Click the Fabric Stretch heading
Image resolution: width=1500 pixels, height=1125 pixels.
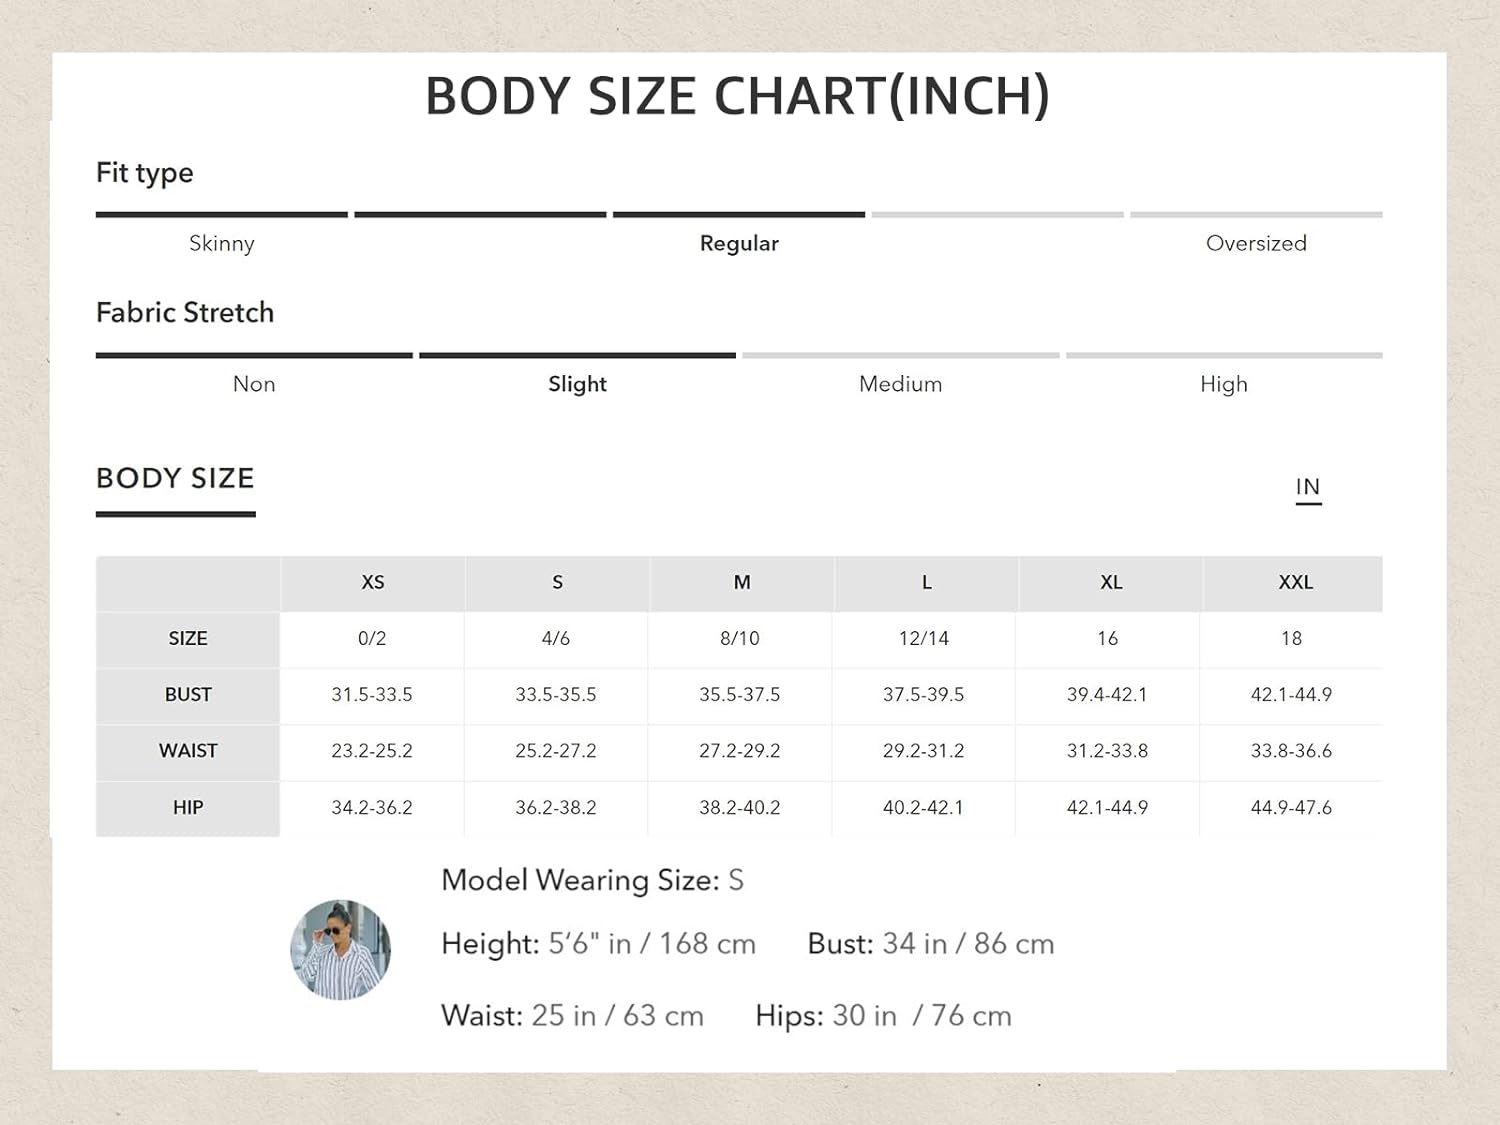point(185,313)
